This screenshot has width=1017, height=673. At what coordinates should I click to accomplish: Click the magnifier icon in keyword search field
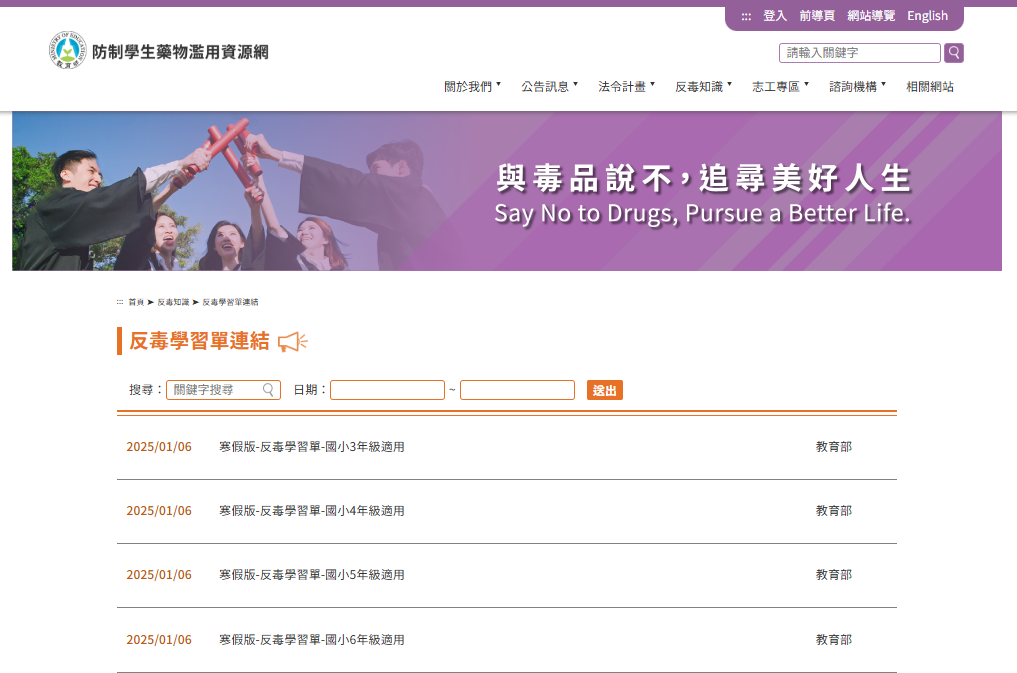pyautogui.click(x=268, y=390)
